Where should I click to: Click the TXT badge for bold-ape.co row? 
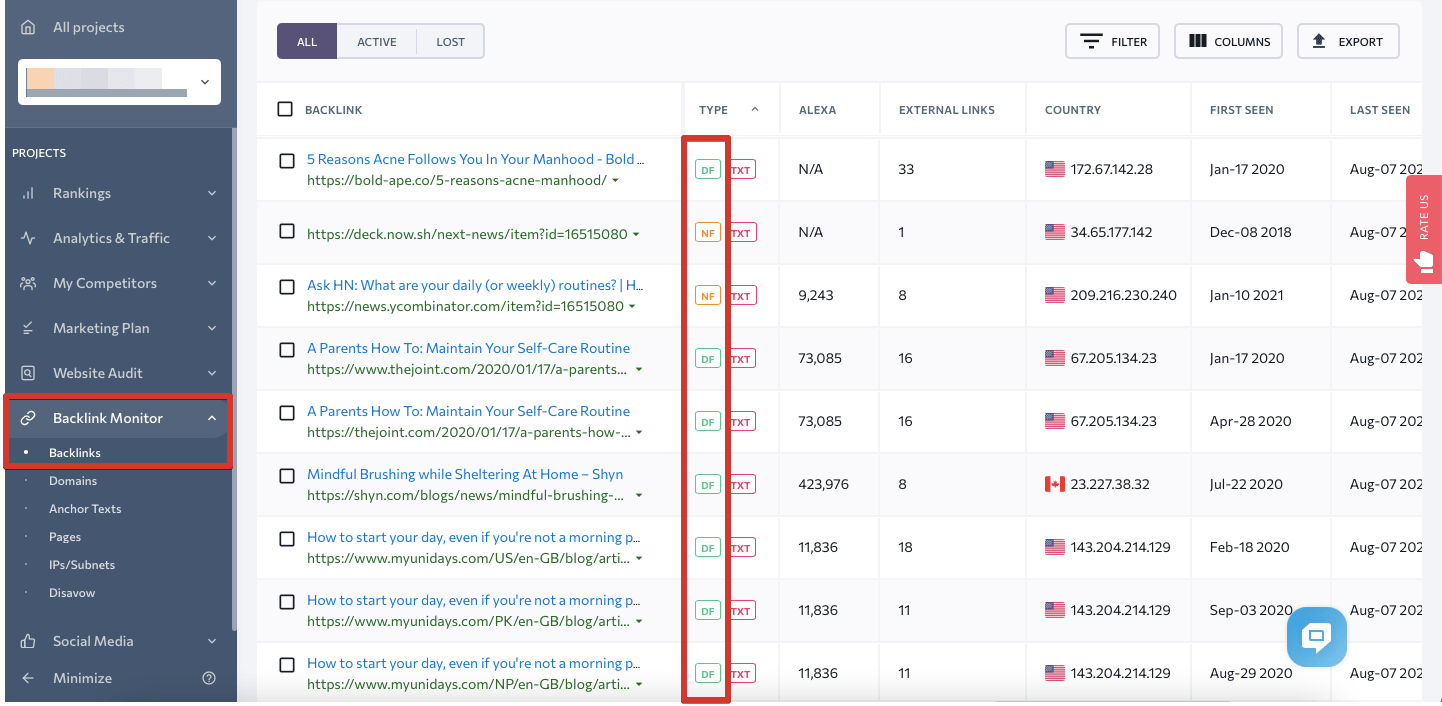[x=742, y=170]
